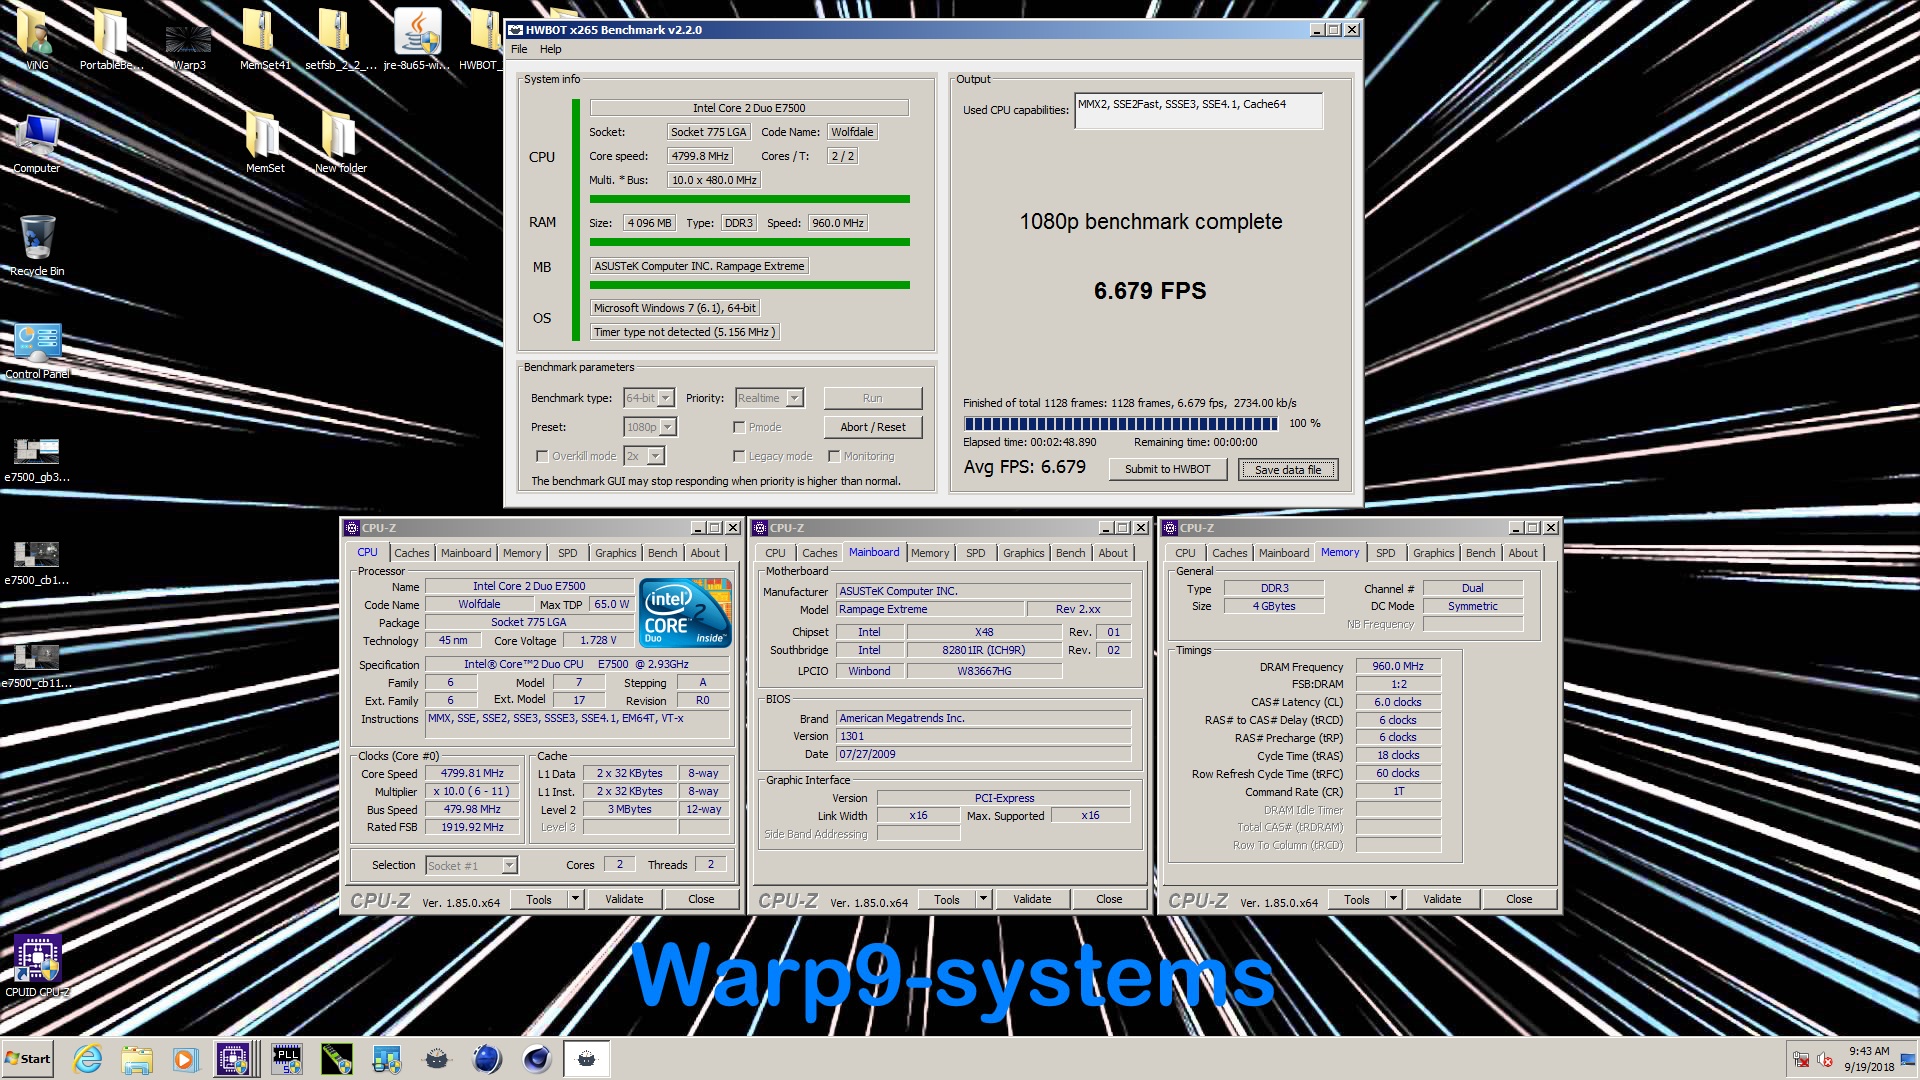Screen dimensions: 1920x1080
Task: Switch to Caches tab in first CPU-Z window
Action: click(x=411, y=553)
